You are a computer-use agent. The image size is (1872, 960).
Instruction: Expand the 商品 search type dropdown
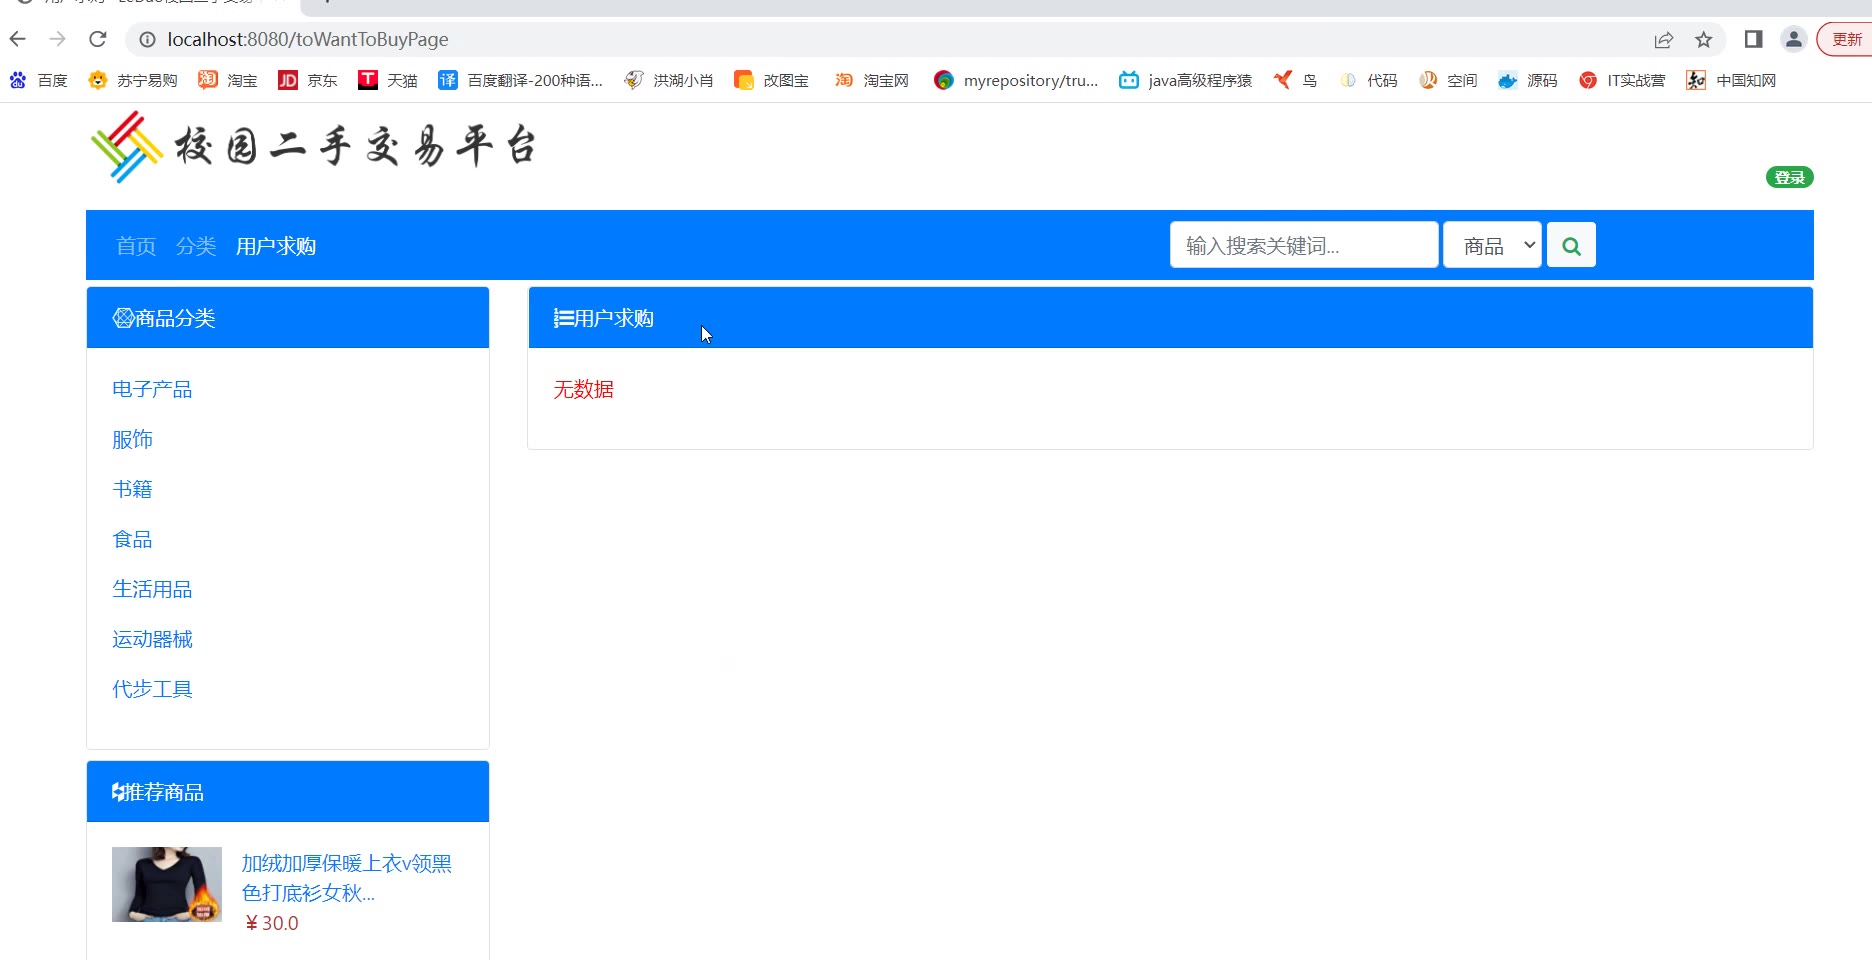click(1492, 245)
